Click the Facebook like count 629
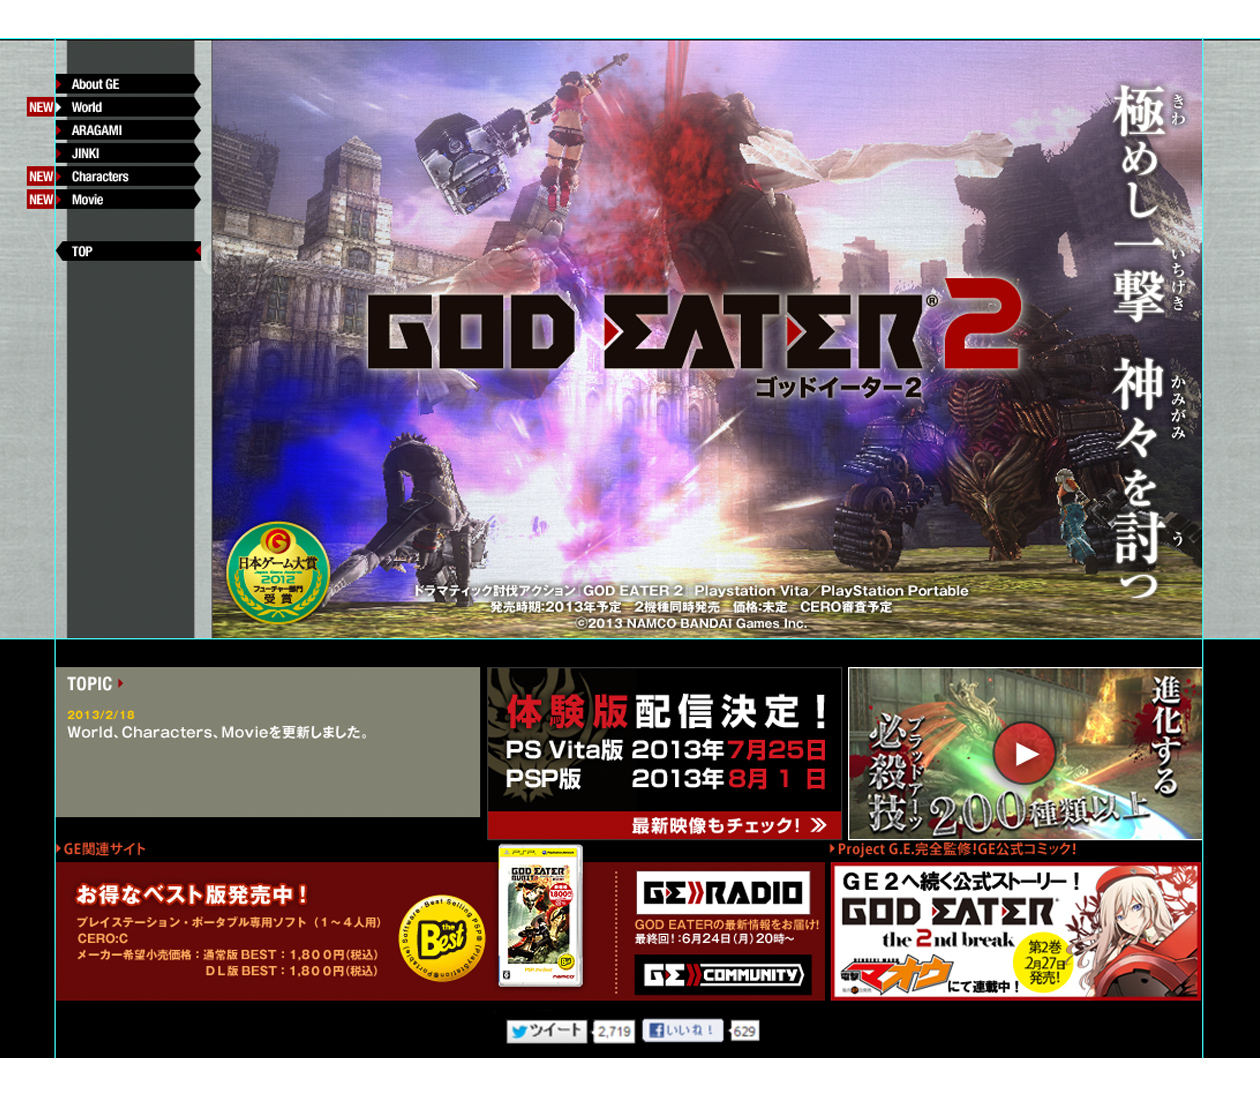The image size is (1260, 1108). pos(745,1032)
